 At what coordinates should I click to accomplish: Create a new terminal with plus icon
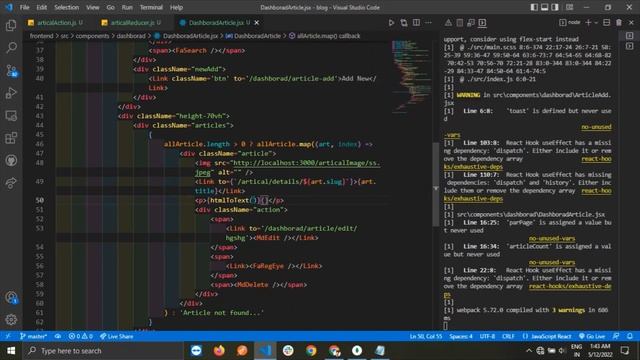[x=588, y=23]
